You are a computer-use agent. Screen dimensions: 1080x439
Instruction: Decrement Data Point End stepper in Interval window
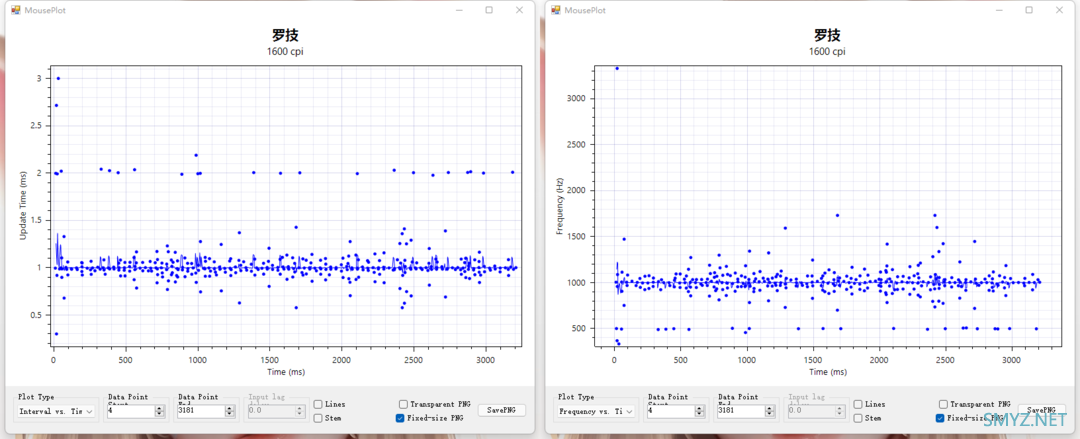pos(230,414)
